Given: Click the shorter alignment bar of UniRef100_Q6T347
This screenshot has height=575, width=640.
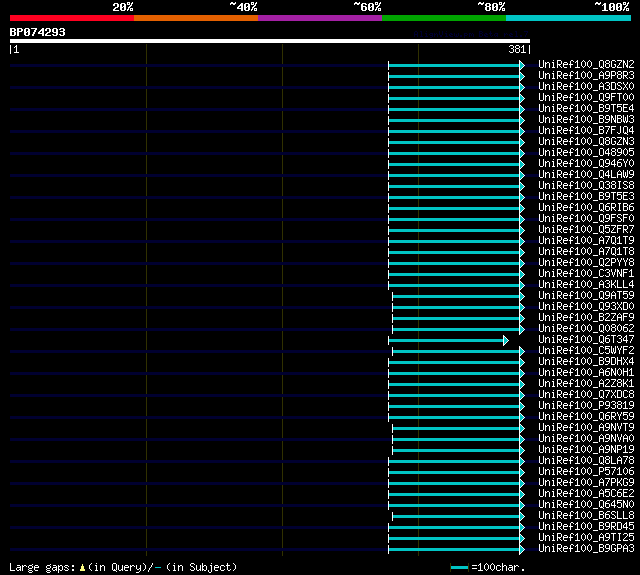Looking at the screenshot, I should [446, 340].
